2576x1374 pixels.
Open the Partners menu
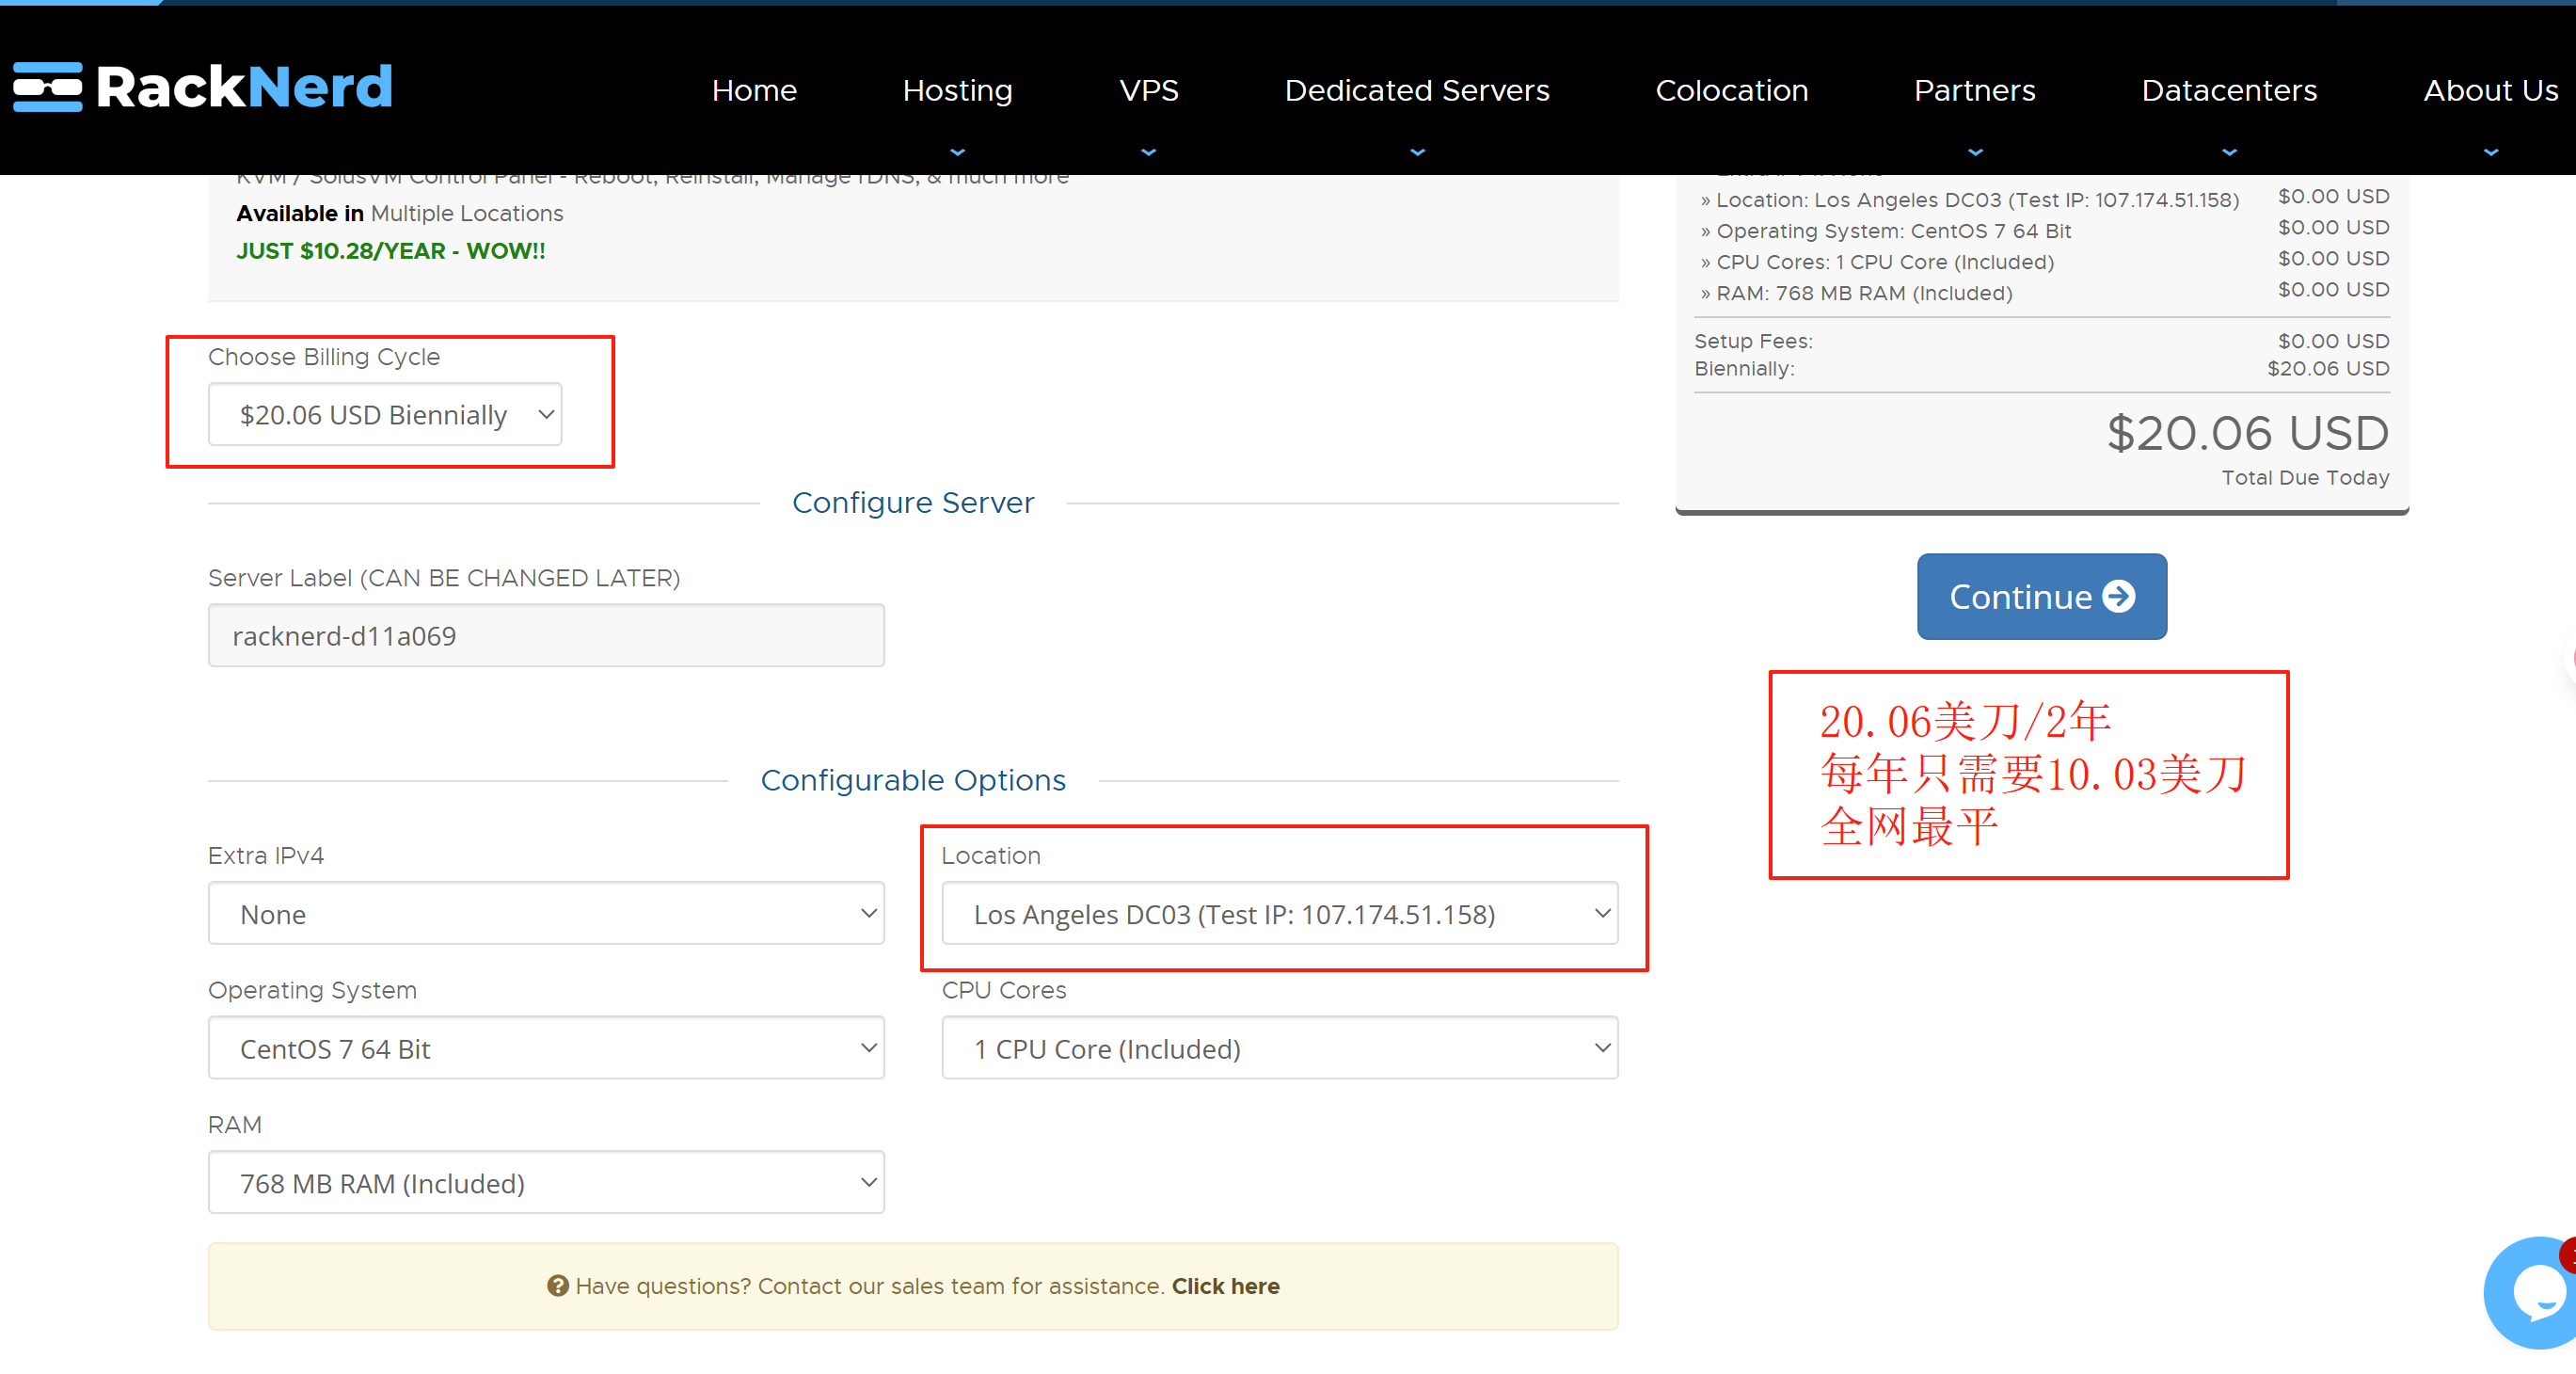pyautogui.click(x=1974, y=90)
